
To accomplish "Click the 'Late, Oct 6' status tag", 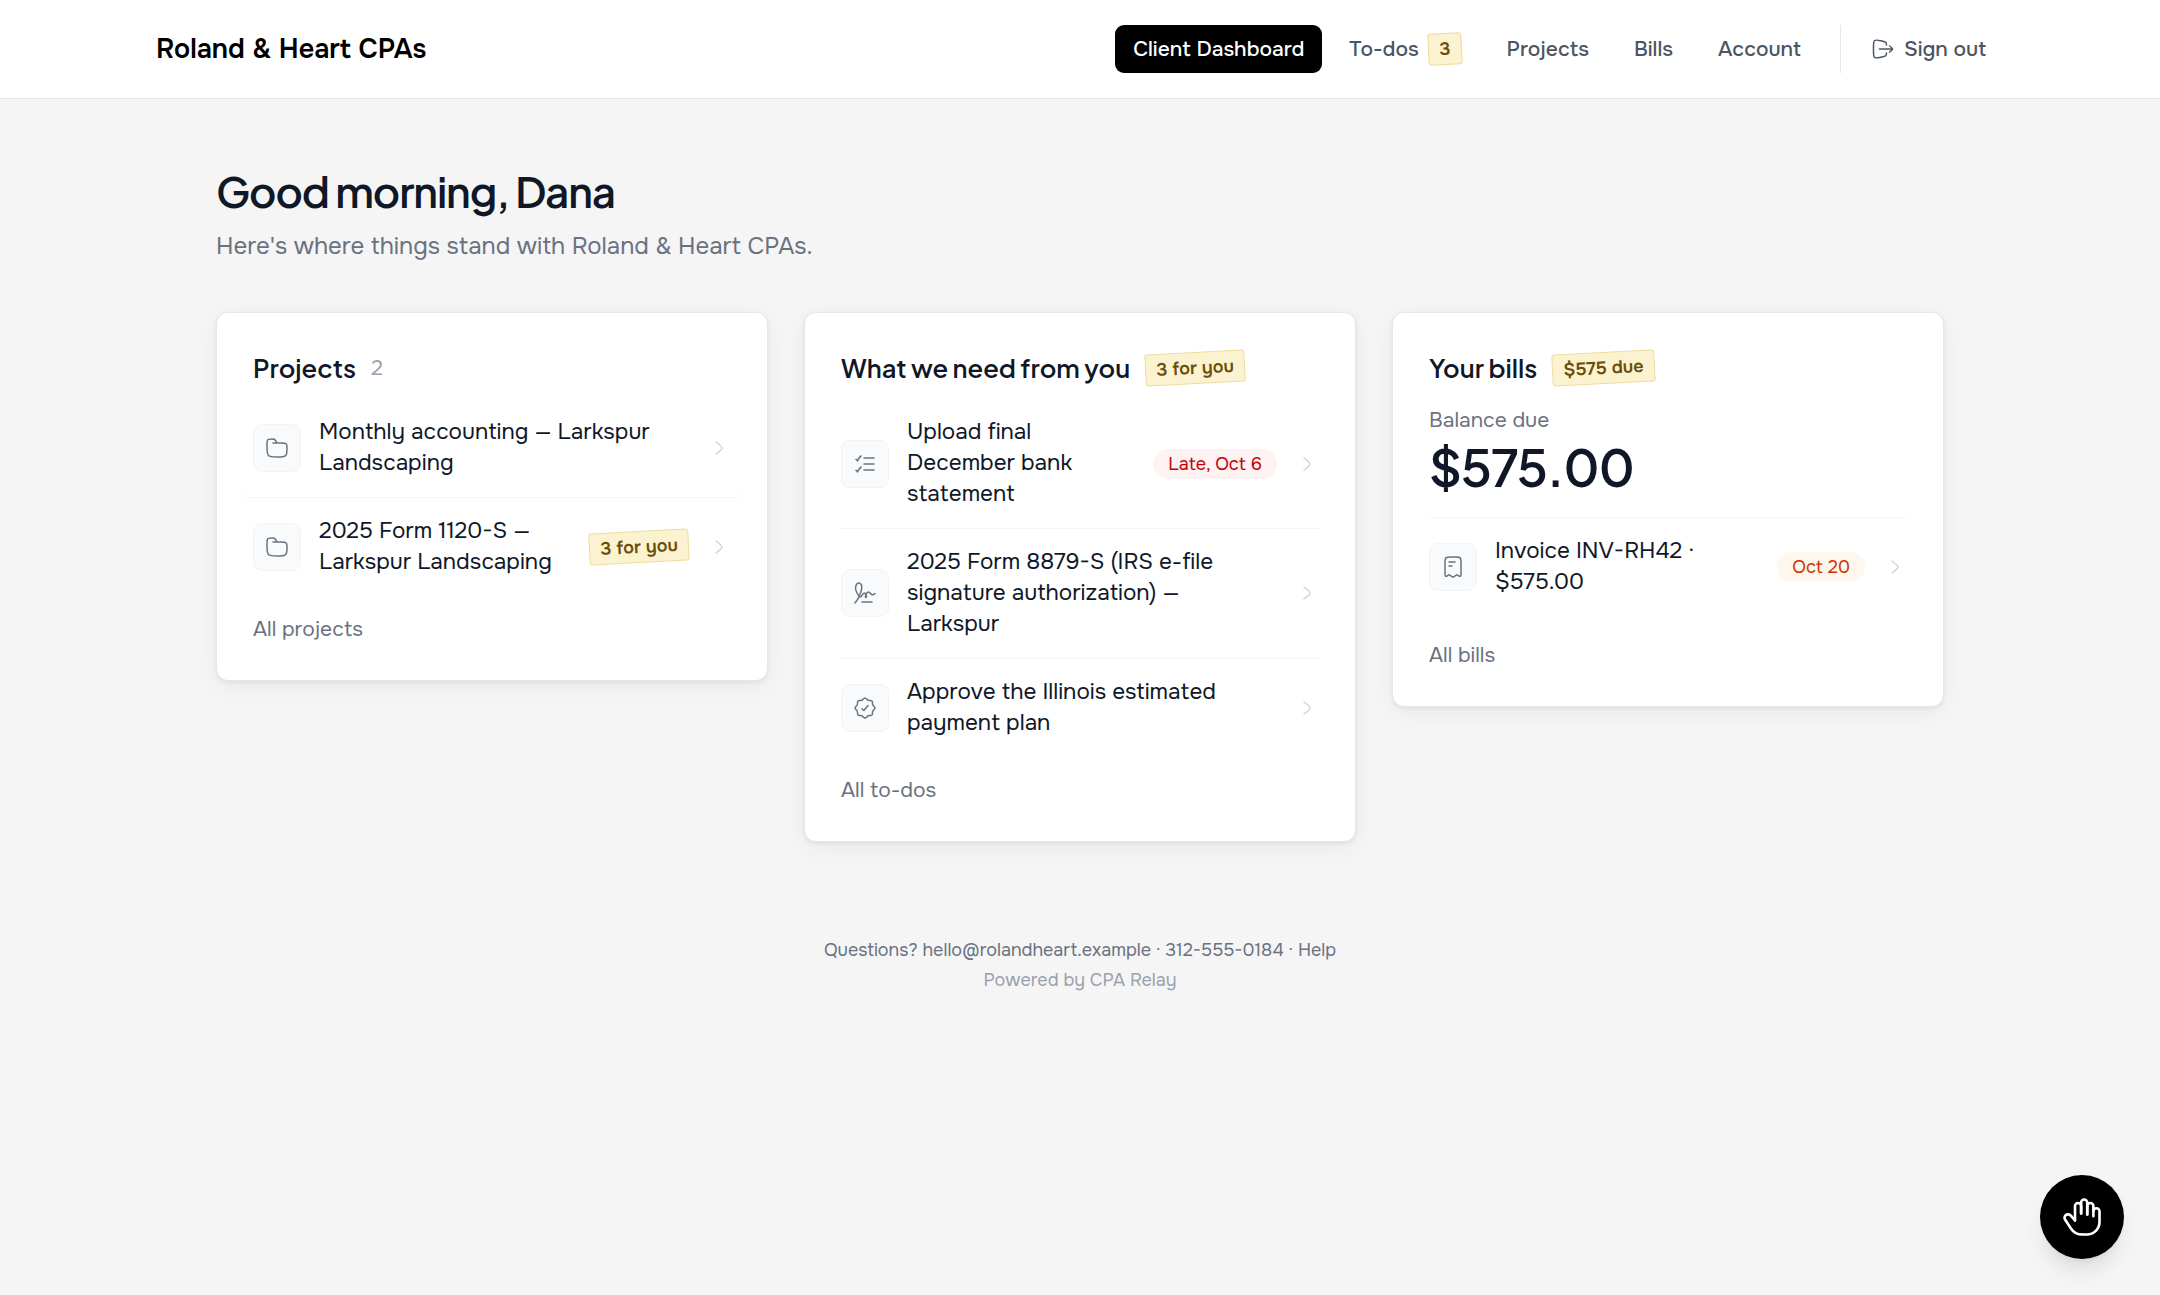I will pyautogui.click(x=1215, y=464).
